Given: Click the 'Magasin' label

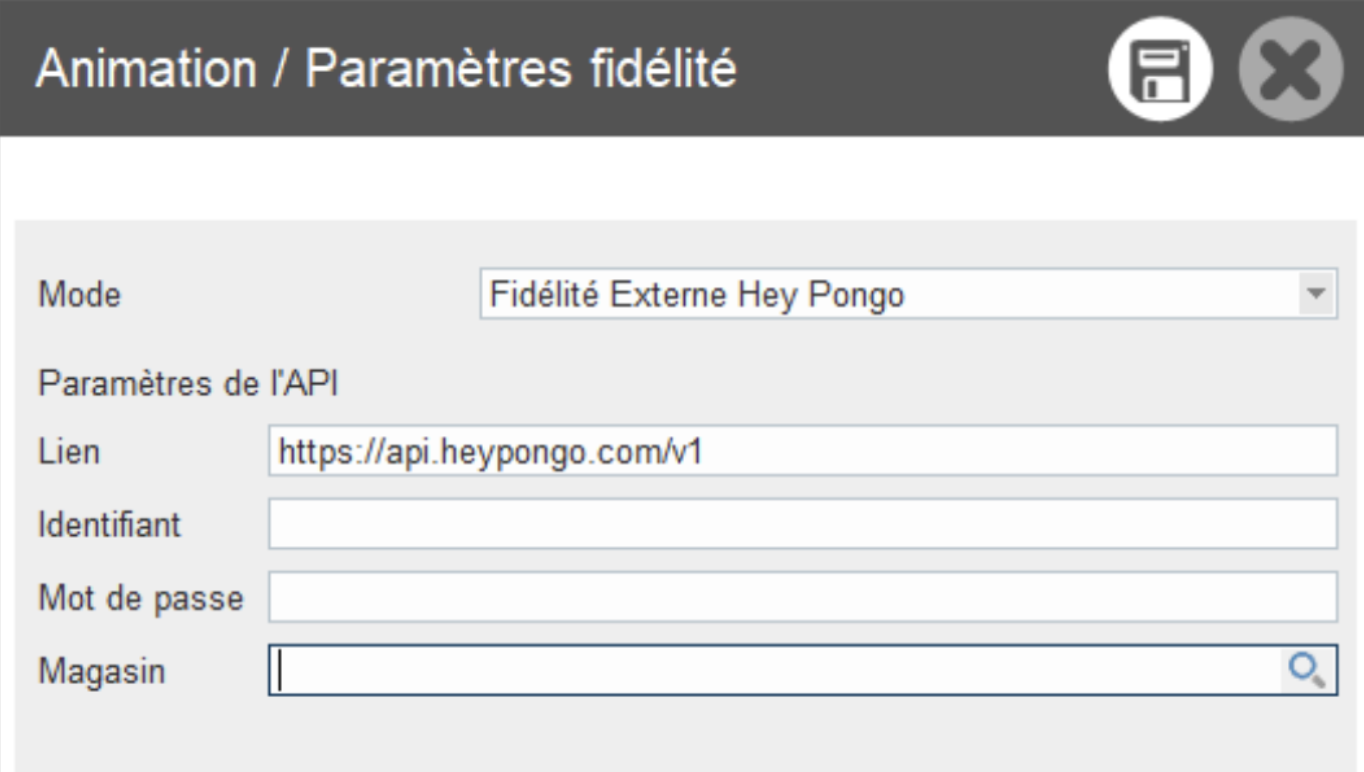Looking at the screenshot, I should [x=101, y=671].
